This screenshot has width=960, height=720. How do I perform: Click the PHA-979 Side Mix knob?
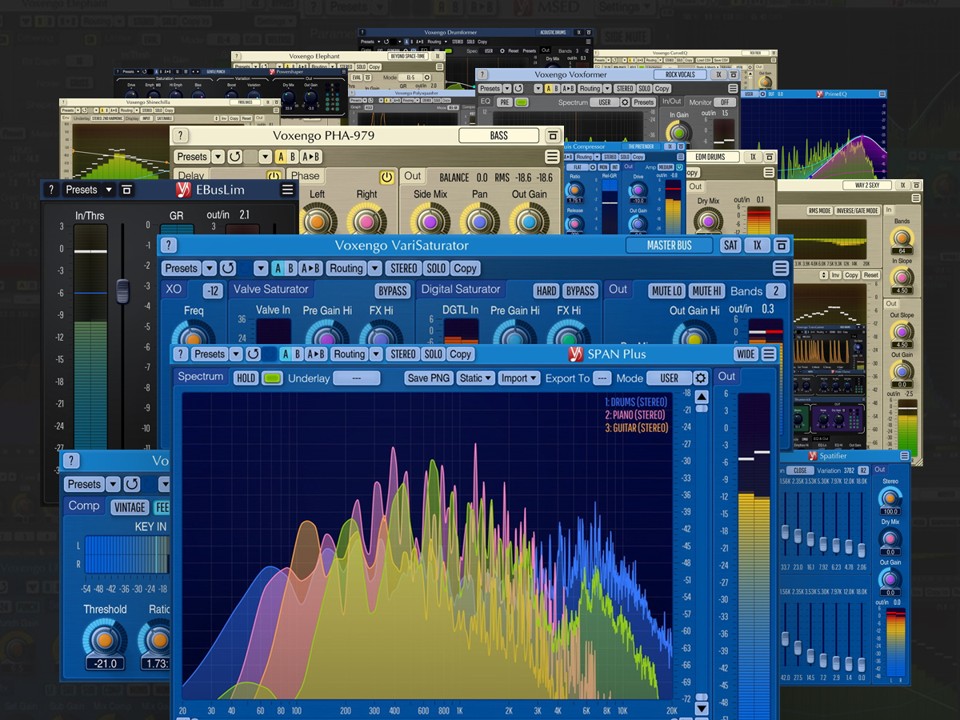point(430,220)
